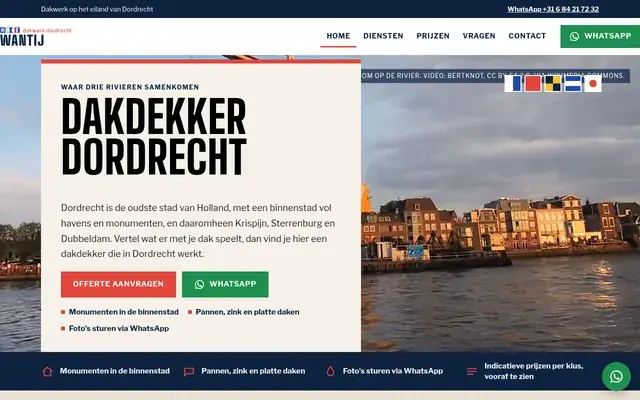
Task: Click the hero card bullet 'Foto's sturen via WhatsApp'
Action: coord(119,328)
